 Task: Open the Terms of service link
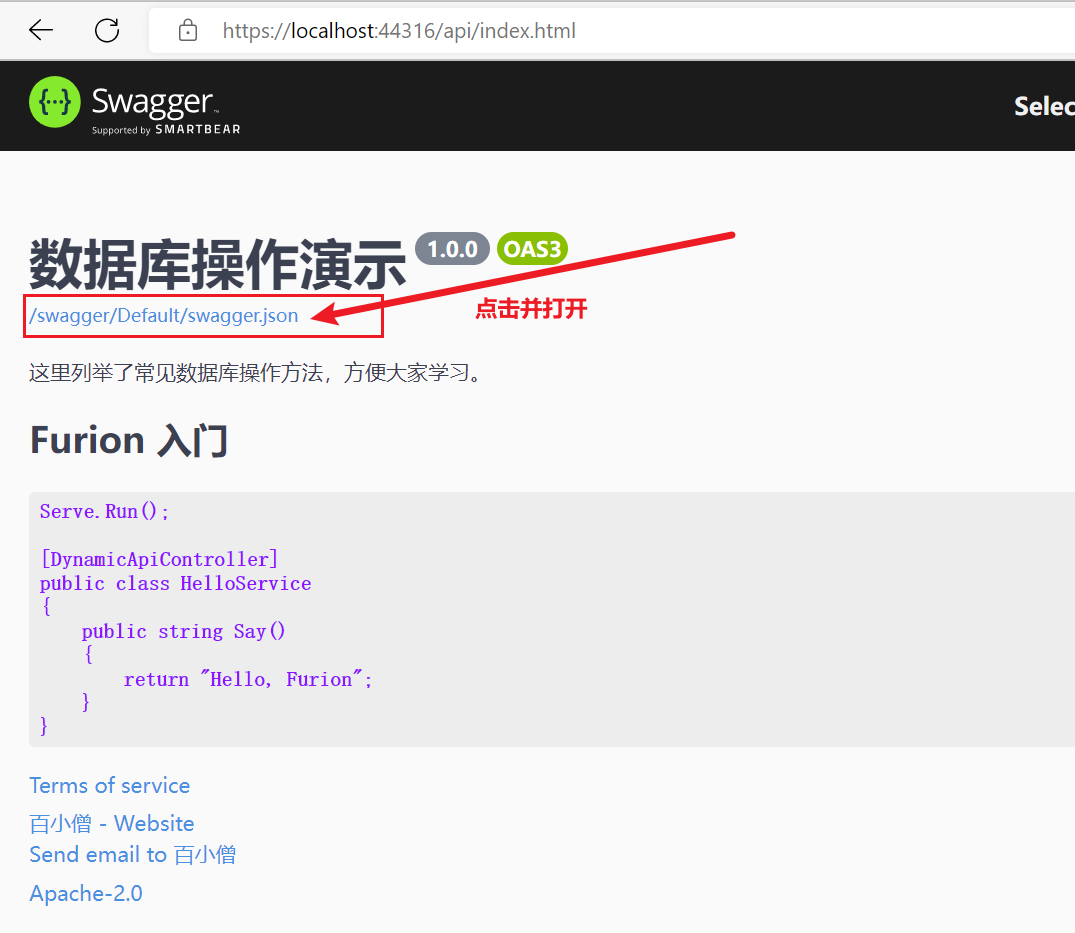click(109, 786)
